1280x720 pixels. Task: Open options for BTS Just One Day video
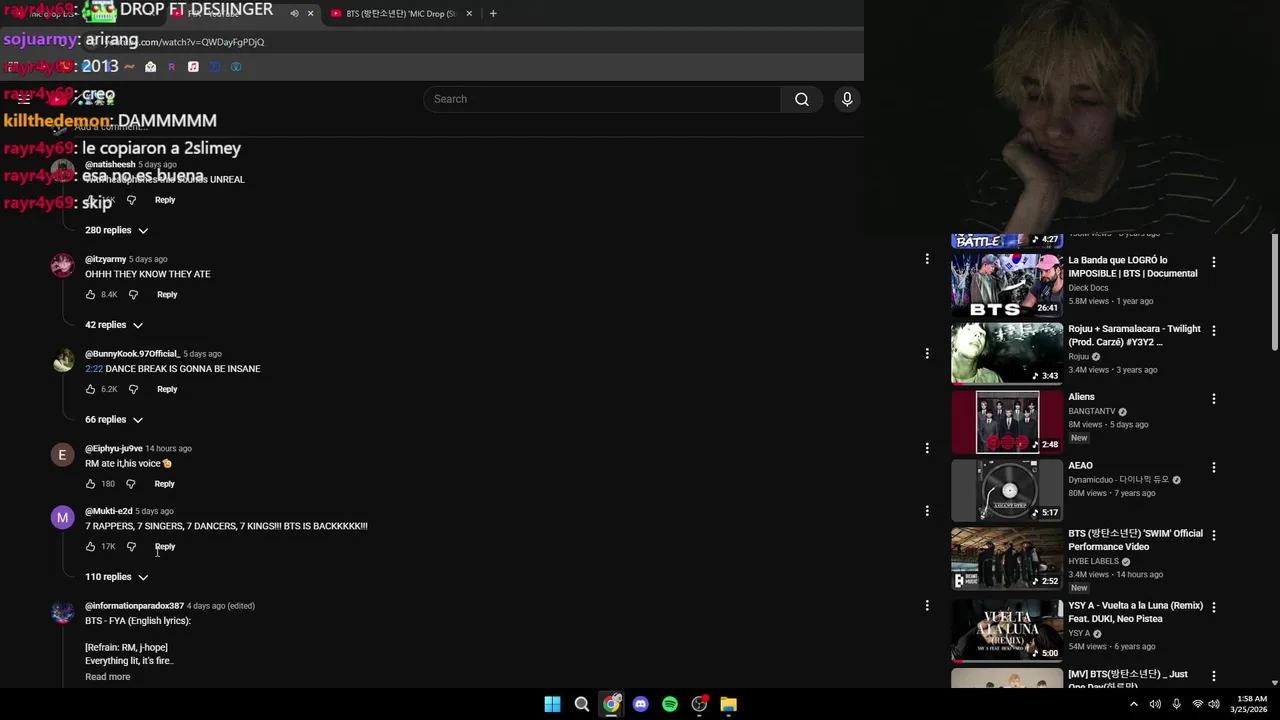1214,676
